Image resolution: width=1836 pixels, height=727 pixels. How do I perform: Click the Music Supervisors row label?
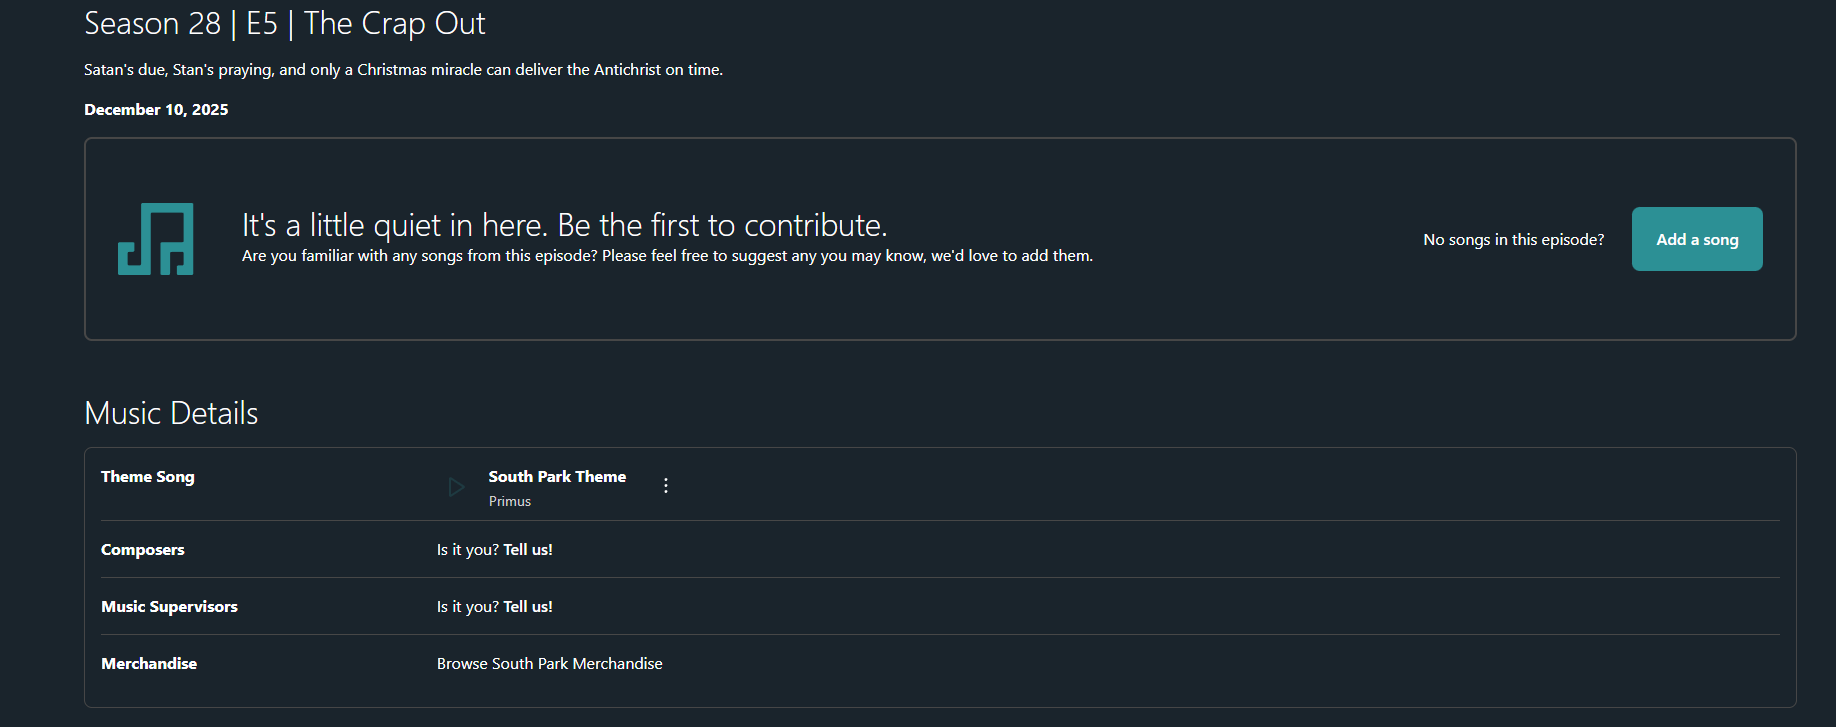click(169, 607)
